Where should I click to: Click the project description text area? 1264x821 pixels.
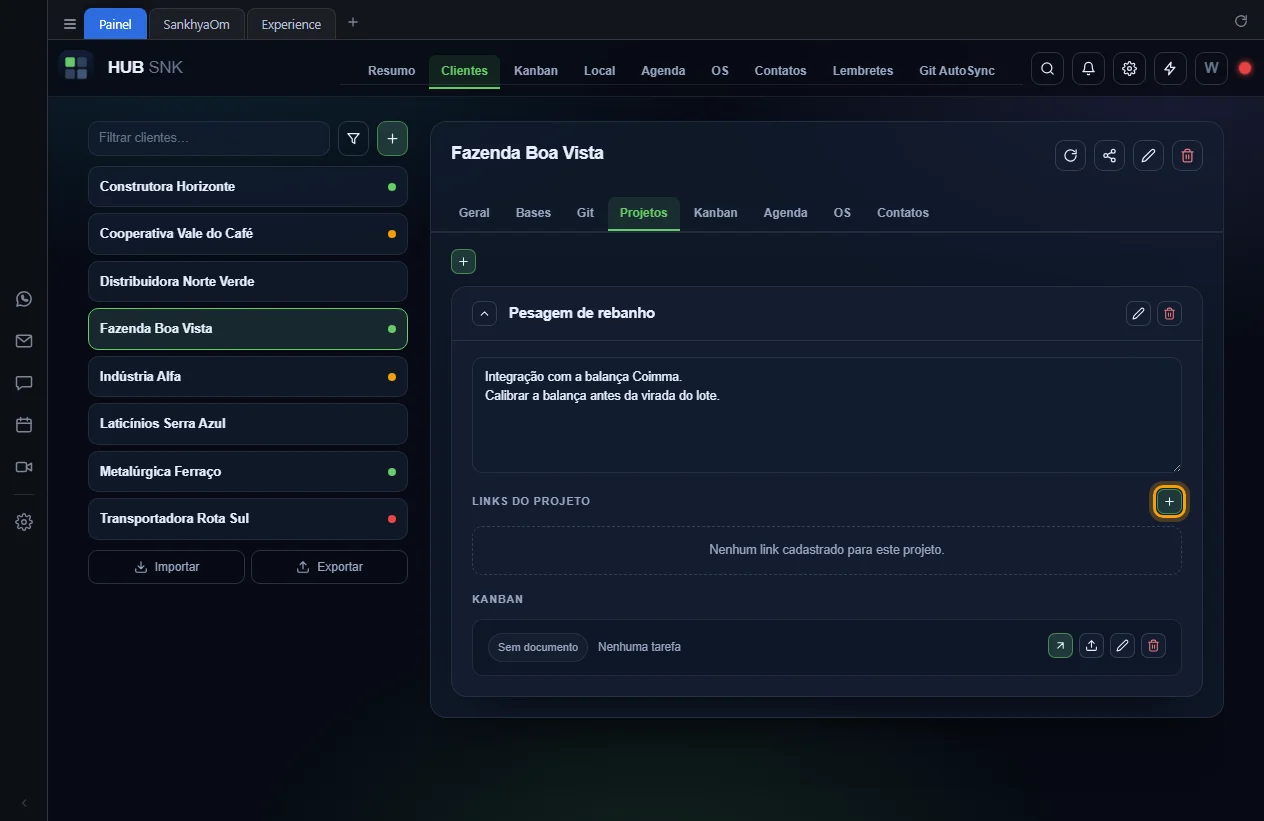point(827,415)
